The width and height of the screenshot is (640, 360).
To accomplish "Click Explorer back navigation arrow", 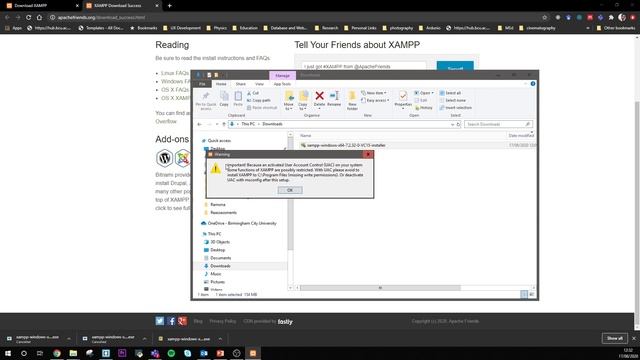I will 199,124.
